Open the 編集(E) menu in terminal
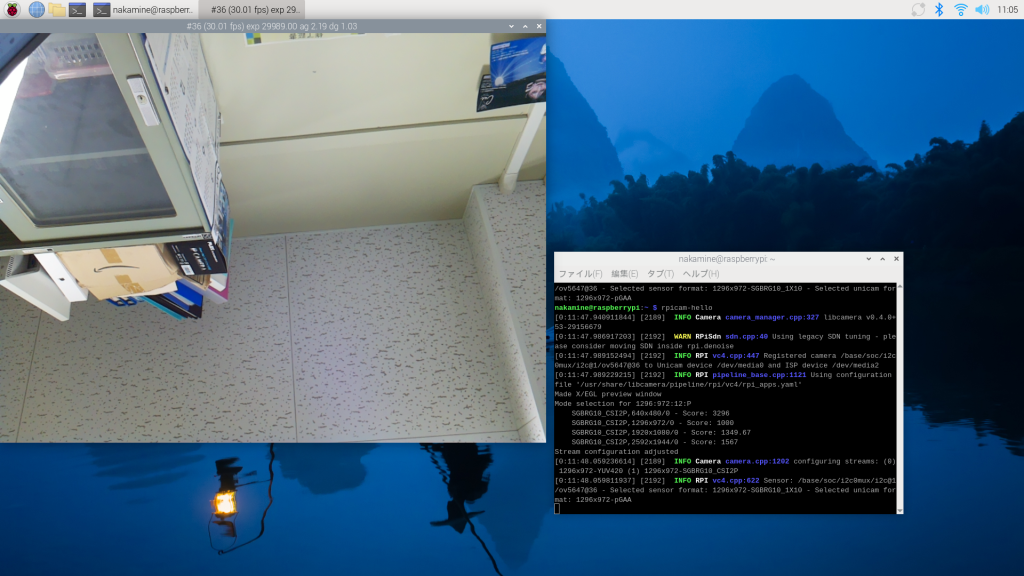1024x576 pixels. (x=624, y=273)
